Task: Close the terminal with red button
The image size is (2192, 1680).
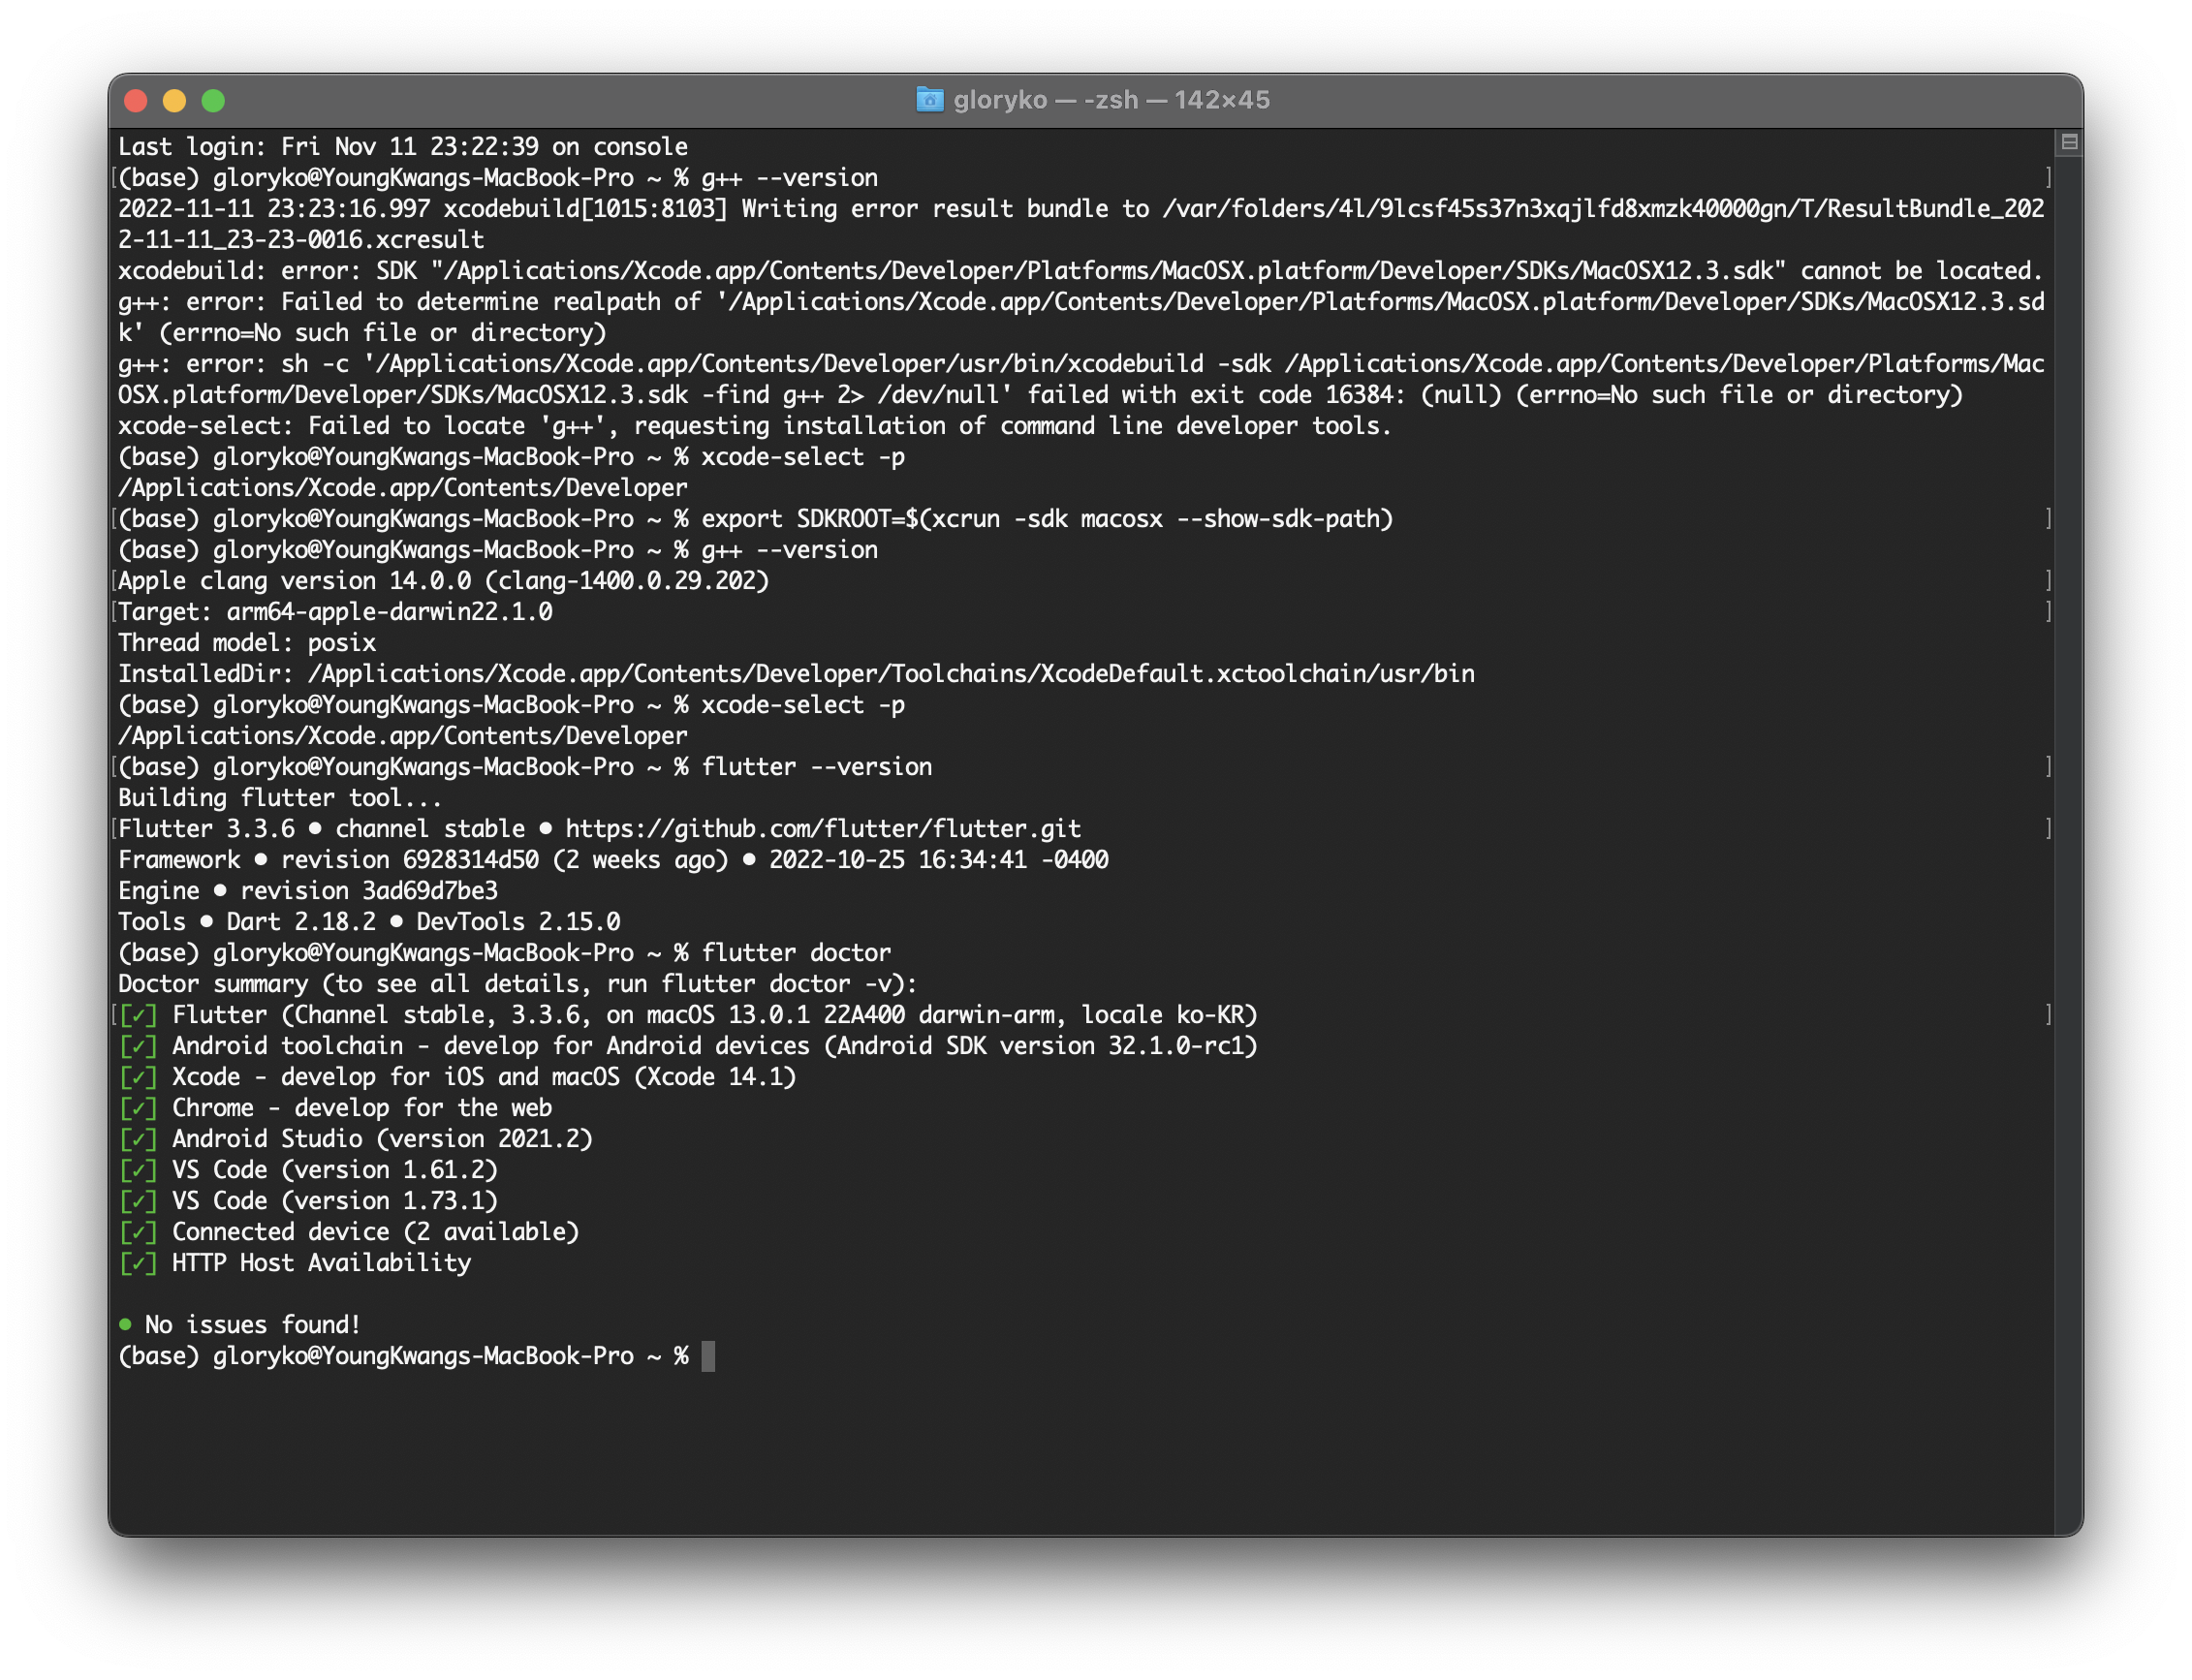Action: (136, 101)
